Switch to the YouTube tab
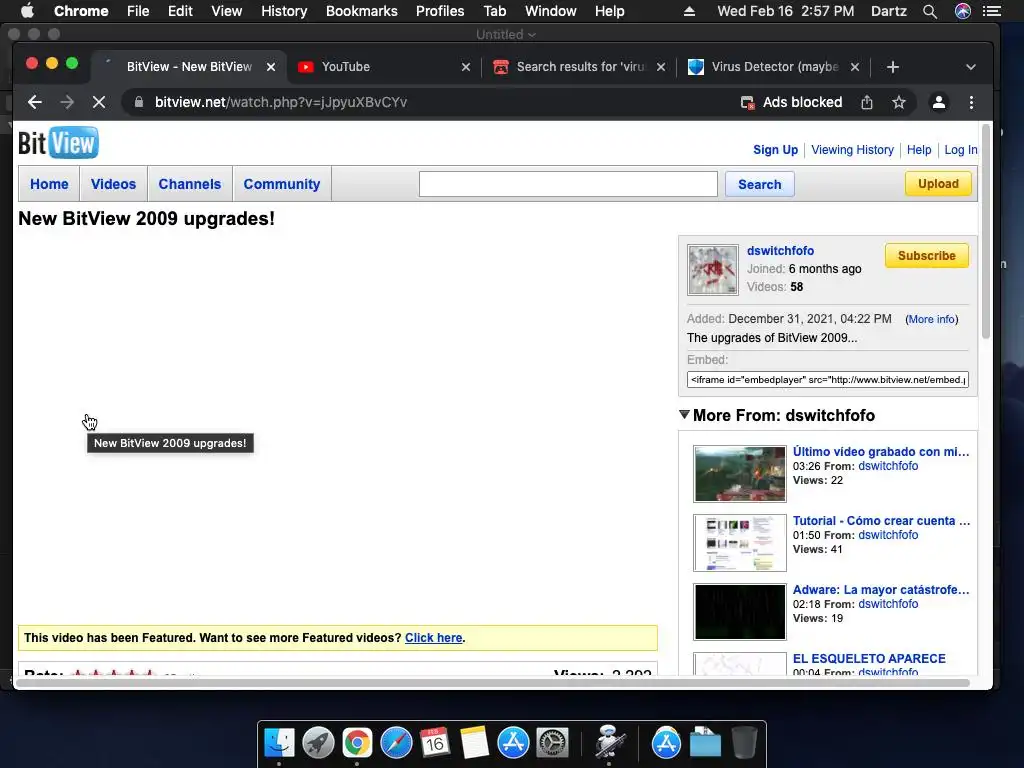 pyautogui.click(x=383, y=67)
